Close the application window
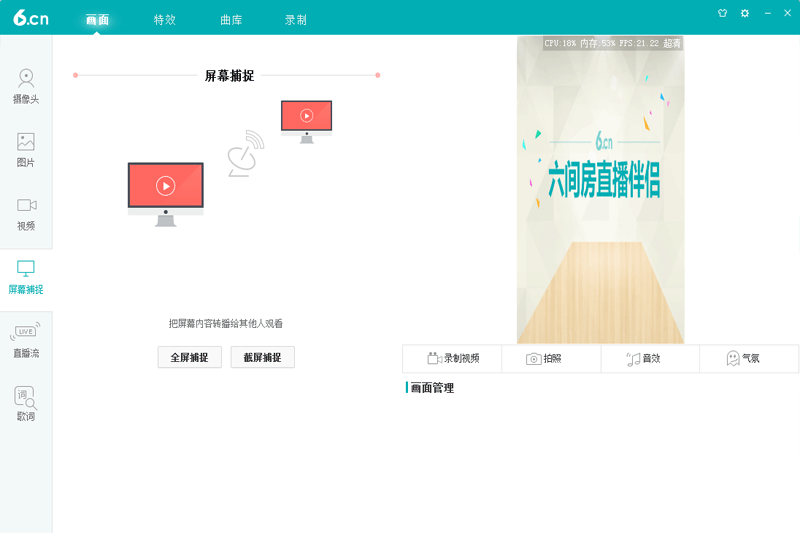The width and height of the screenshot is (800, 533). [787, 13]
